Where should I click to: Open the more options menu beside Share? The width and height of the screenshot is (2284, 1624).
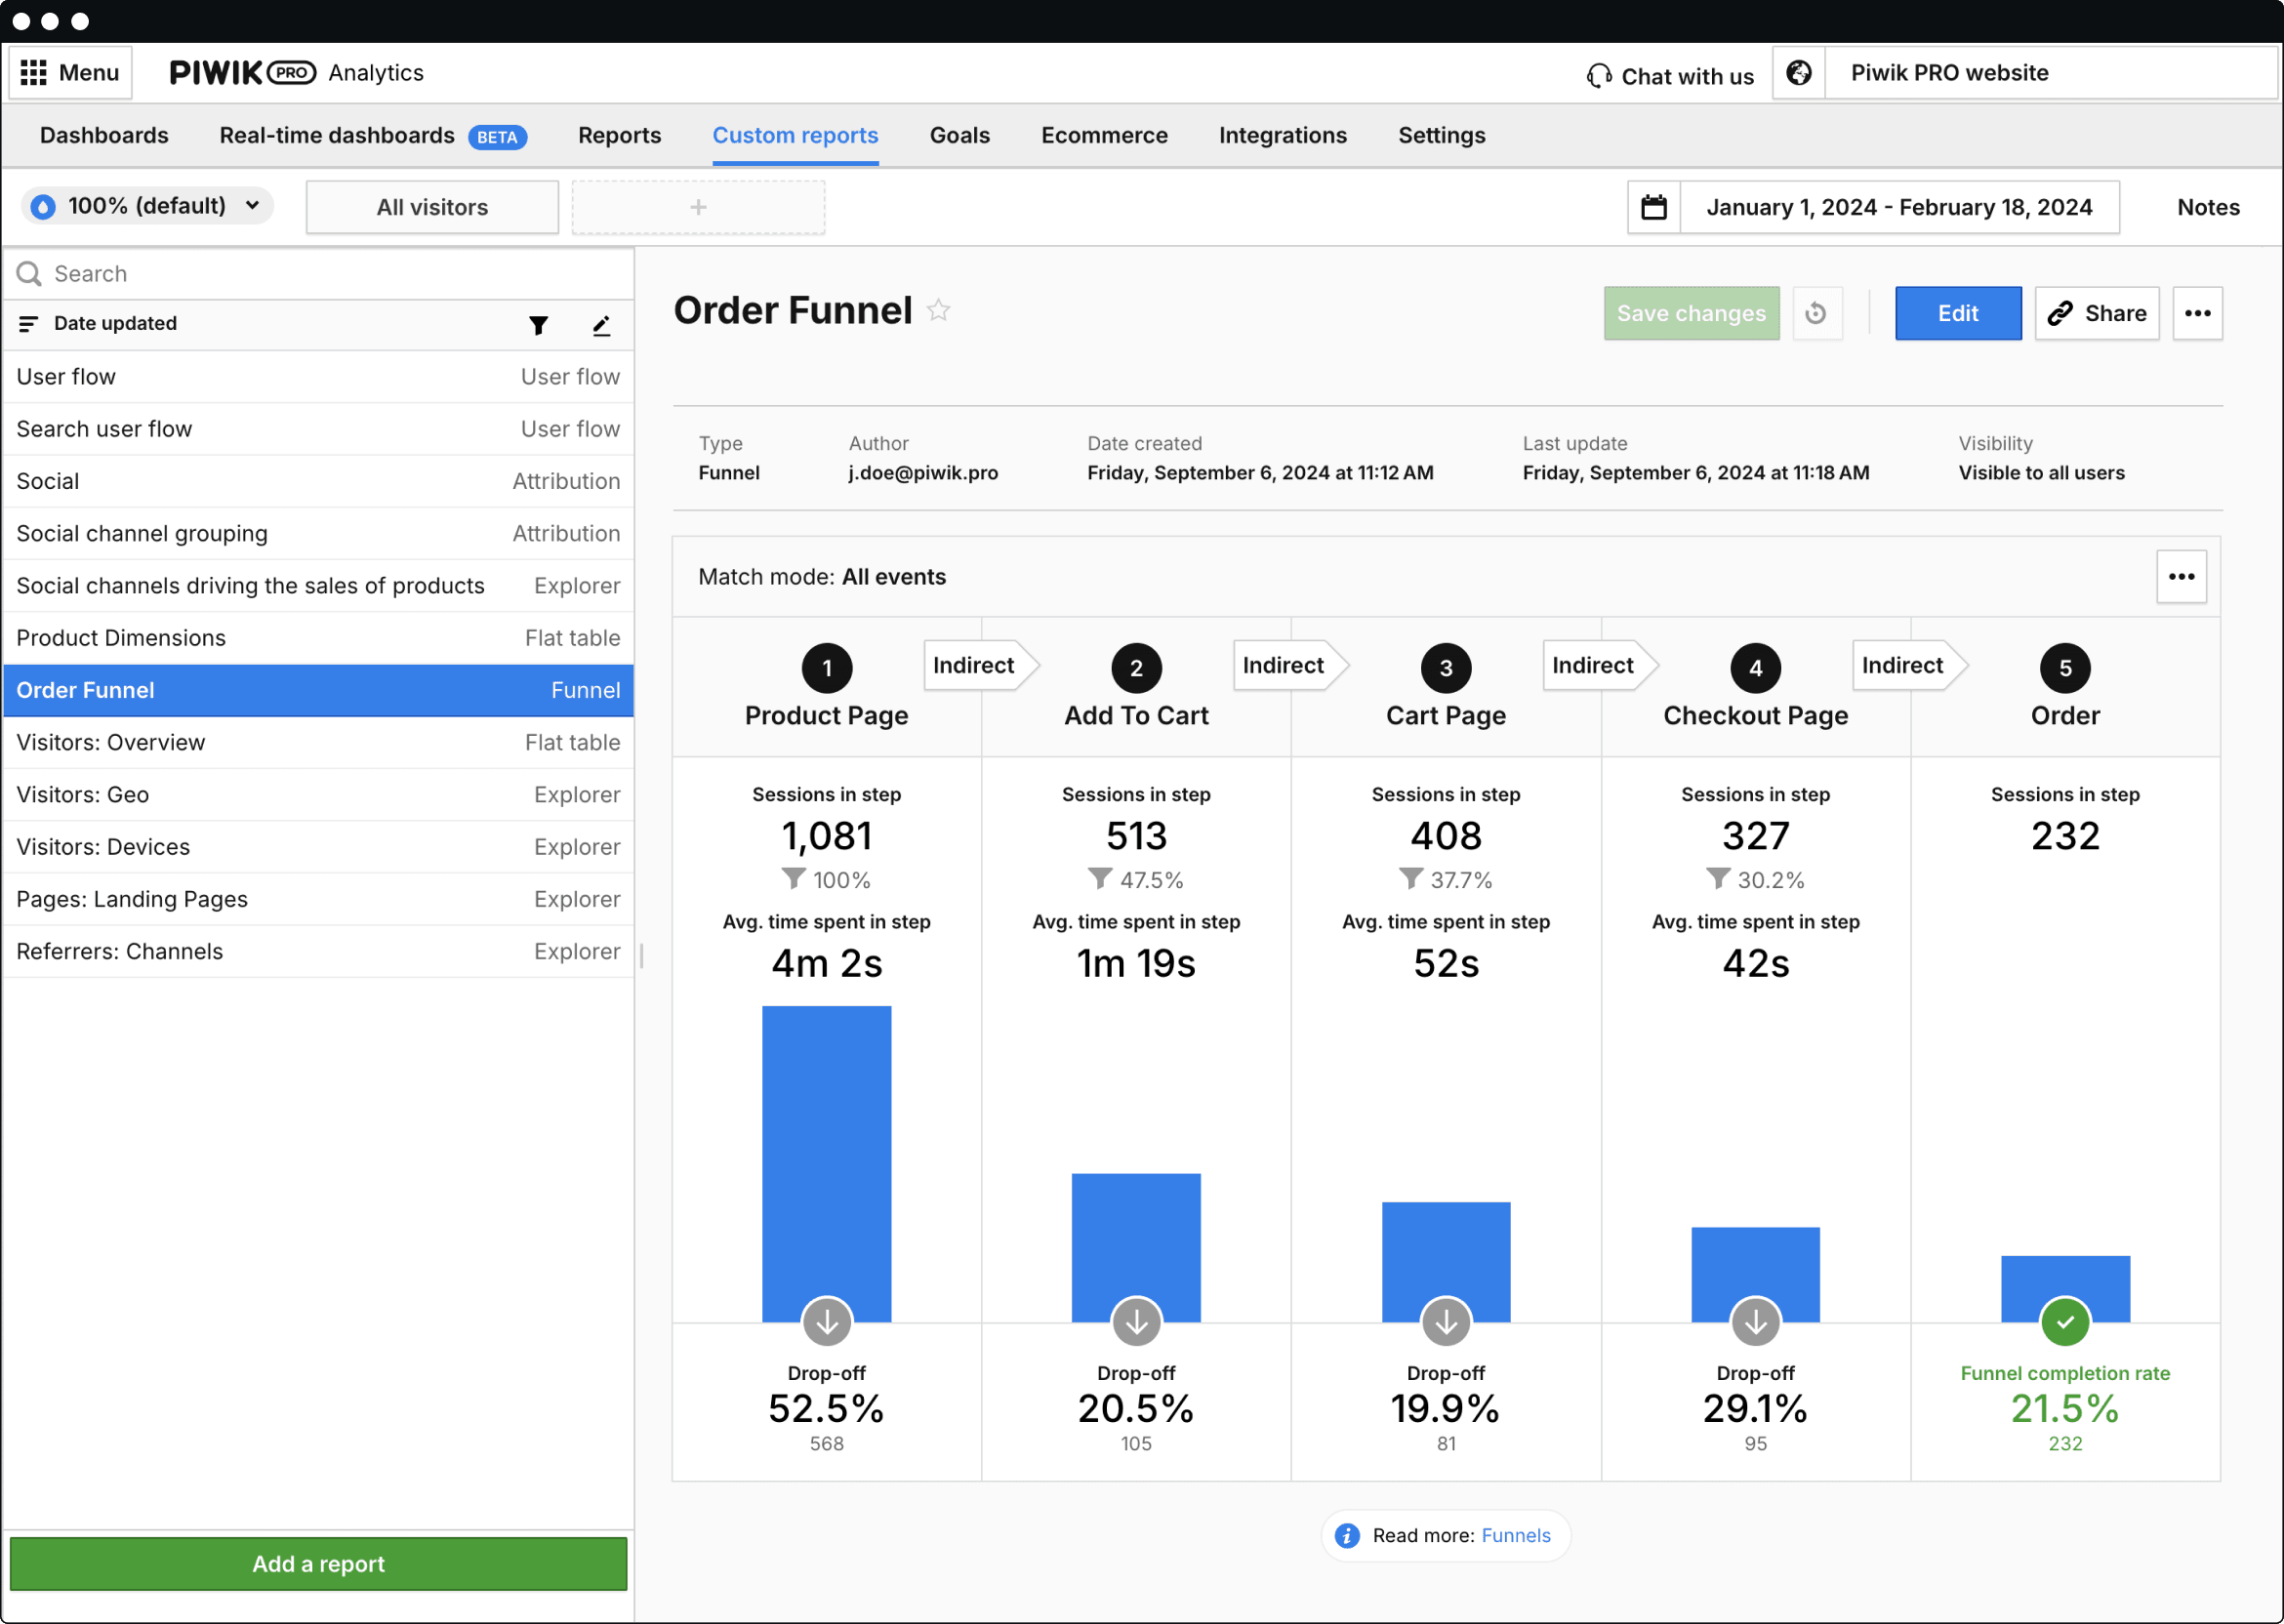tap(2197, 313)
